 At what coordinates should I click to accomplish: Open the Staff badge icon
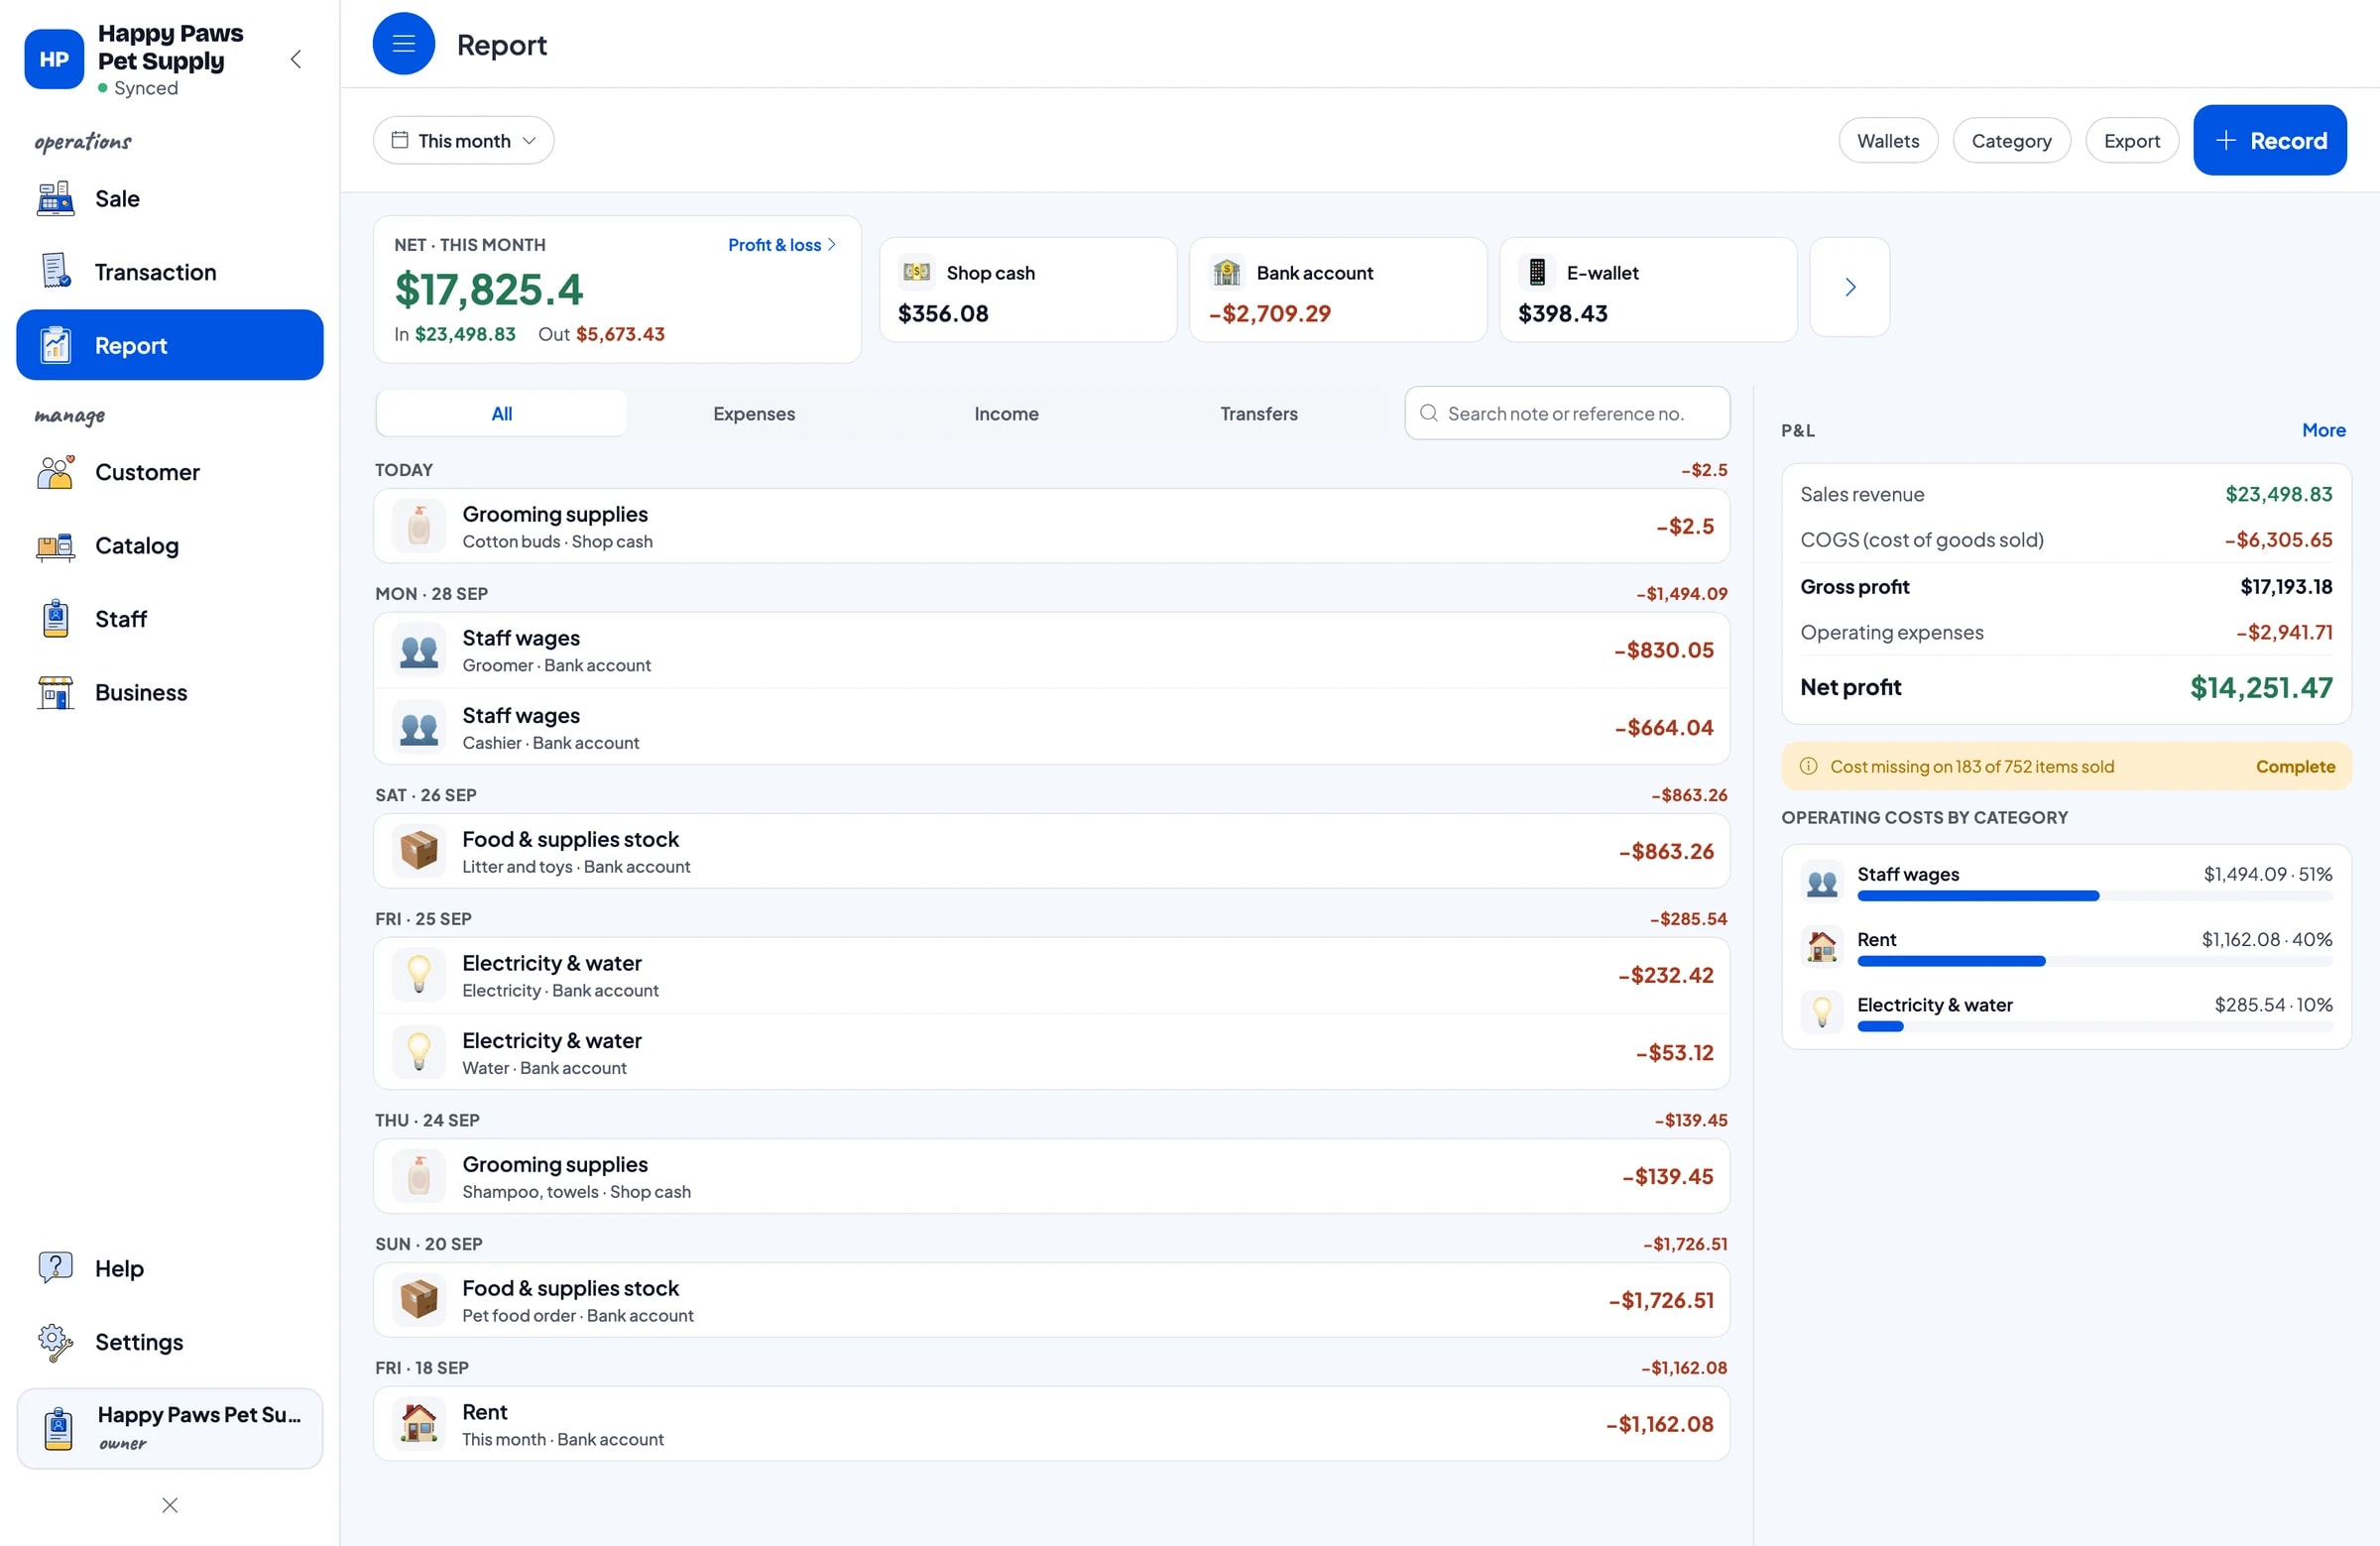click(55, 619)
